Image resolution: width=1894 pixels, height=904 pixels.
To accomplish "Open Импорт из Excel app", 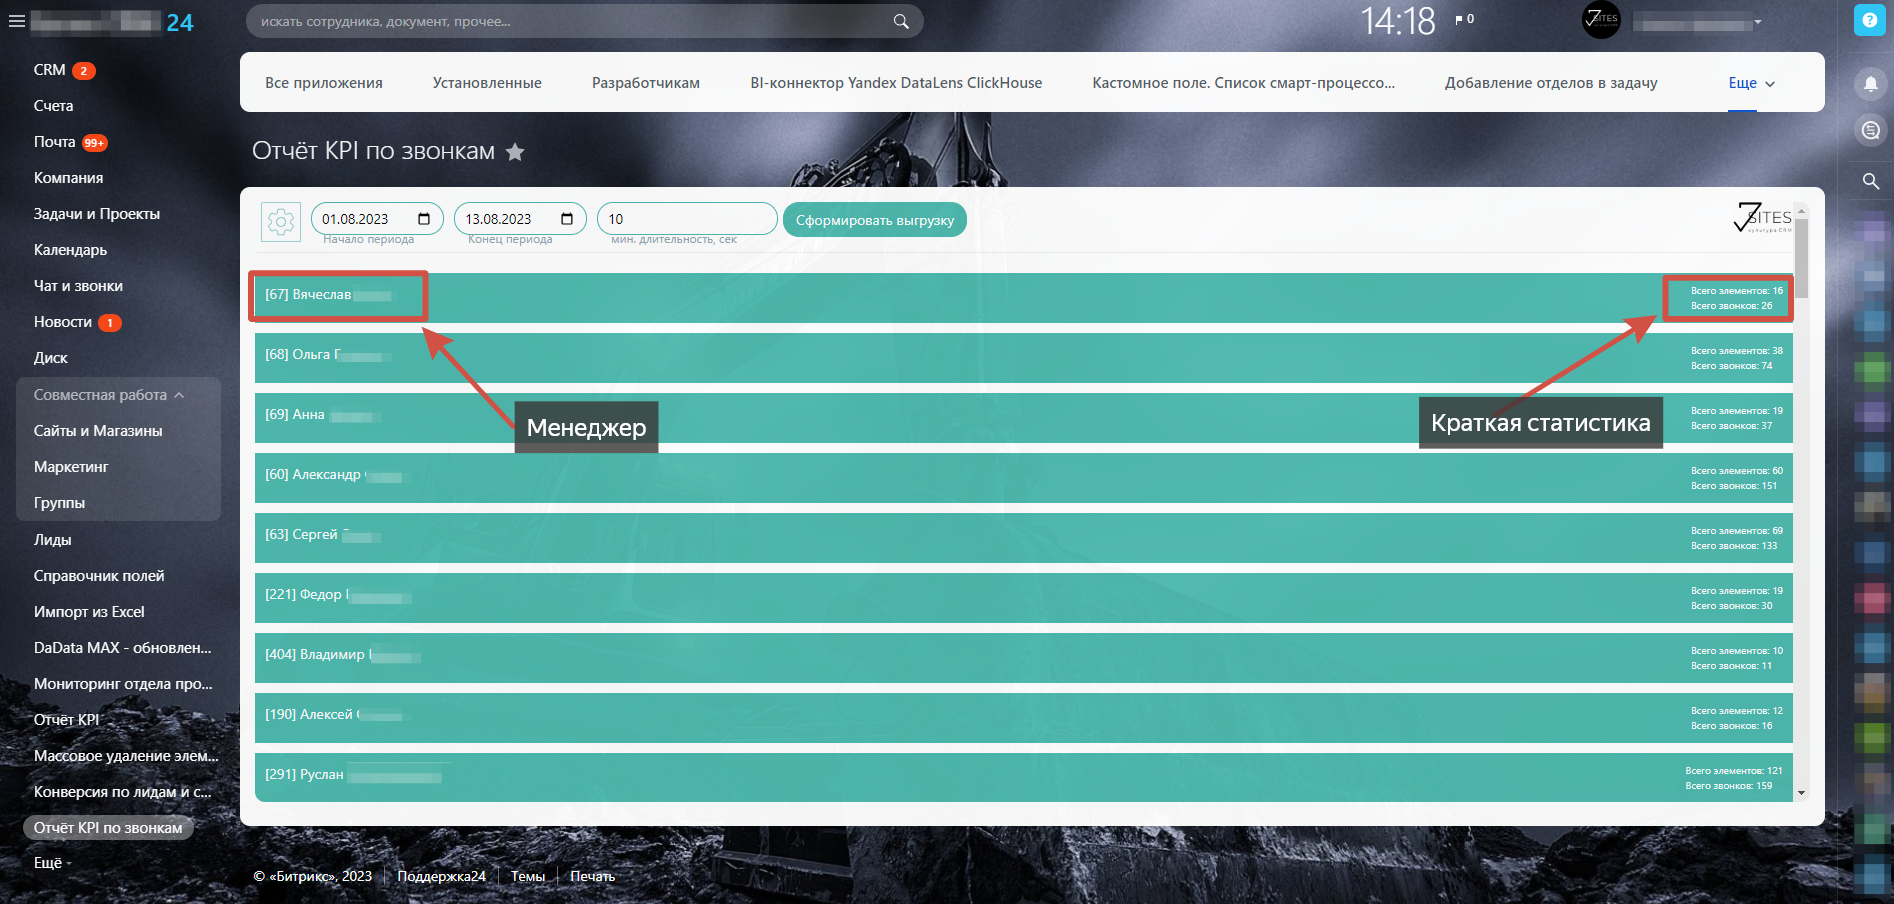I will coord(89,612).
